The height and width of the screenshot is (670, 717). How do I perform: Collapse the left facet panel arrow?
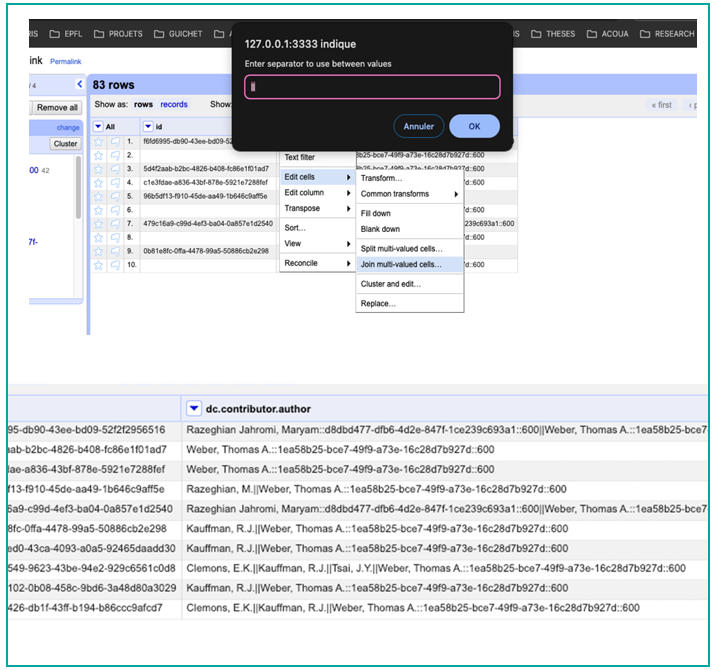(80, 85)
